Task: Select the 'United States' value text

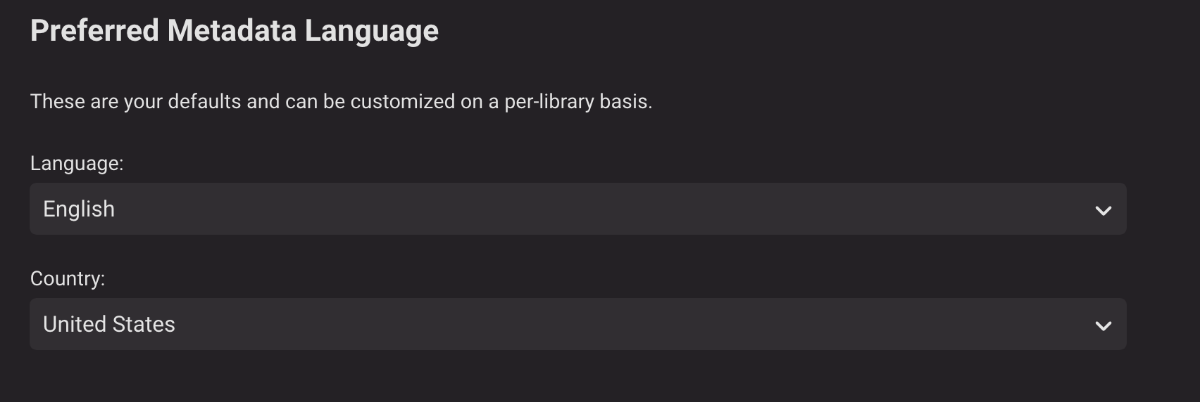Action: [108, 324]
